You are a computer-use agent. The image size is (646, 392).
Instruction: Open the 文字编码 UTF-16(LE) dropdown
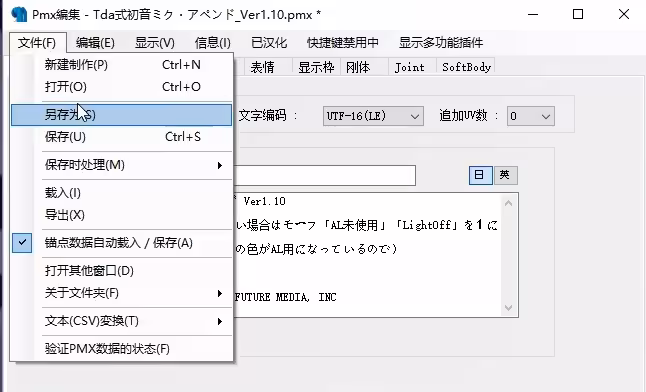tap(373, 116)
